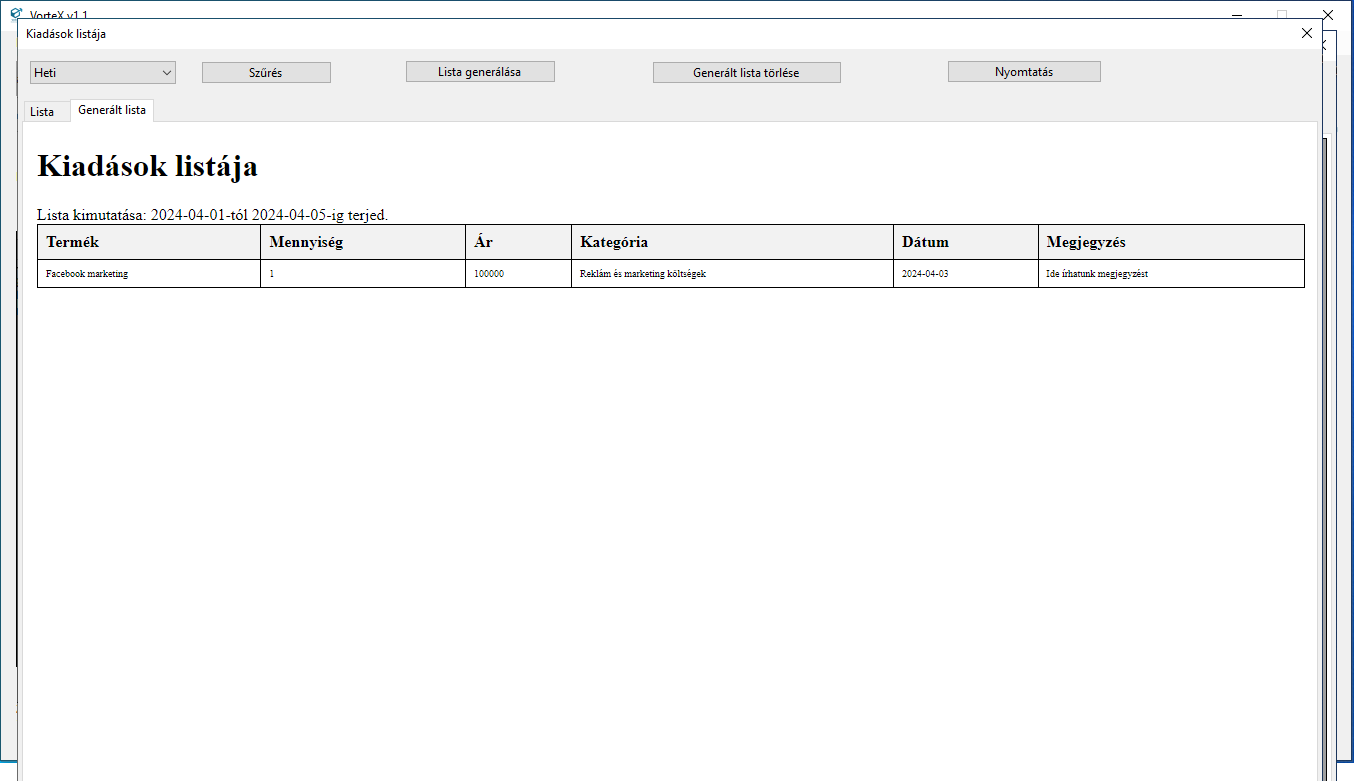The image size is (1354, 781).
Task: Select the Facebook marketing product cell
Action: tap(87, 274)
